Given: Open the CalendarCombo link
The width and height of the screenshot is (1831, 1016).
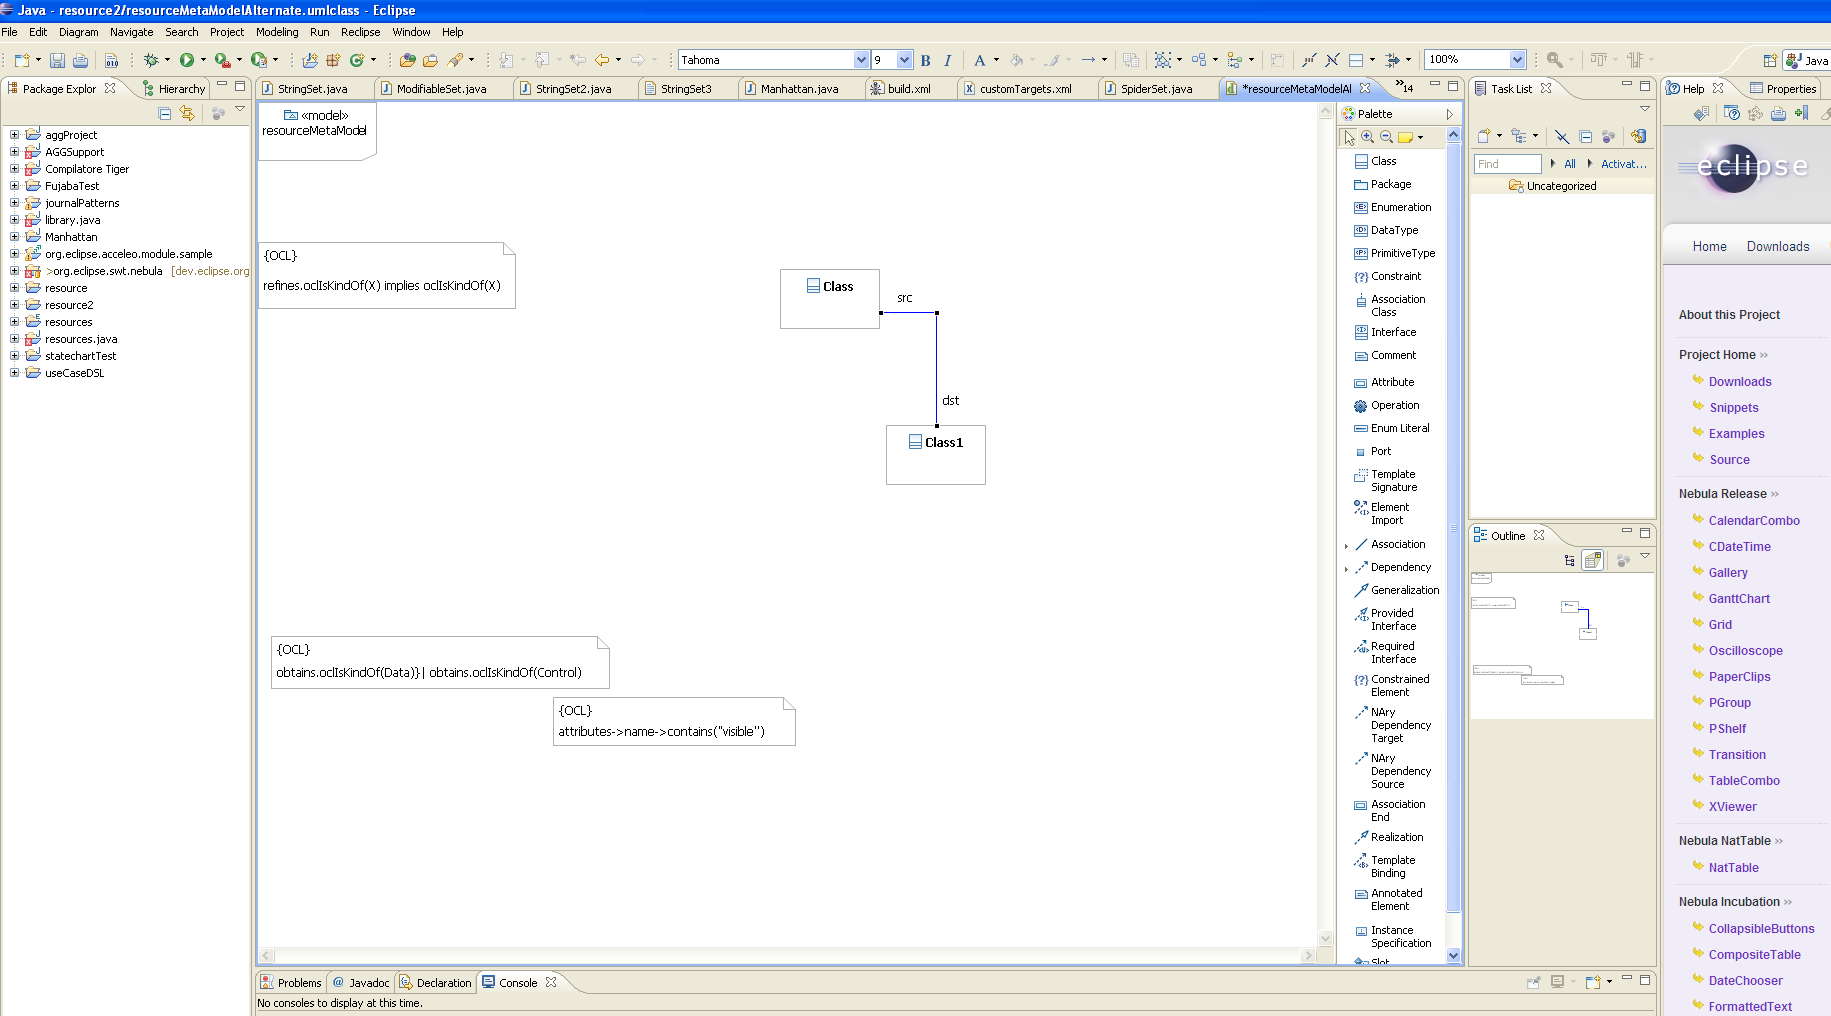Looking at the screenshot, I should pyautogui.click(x=1754, y=521).
